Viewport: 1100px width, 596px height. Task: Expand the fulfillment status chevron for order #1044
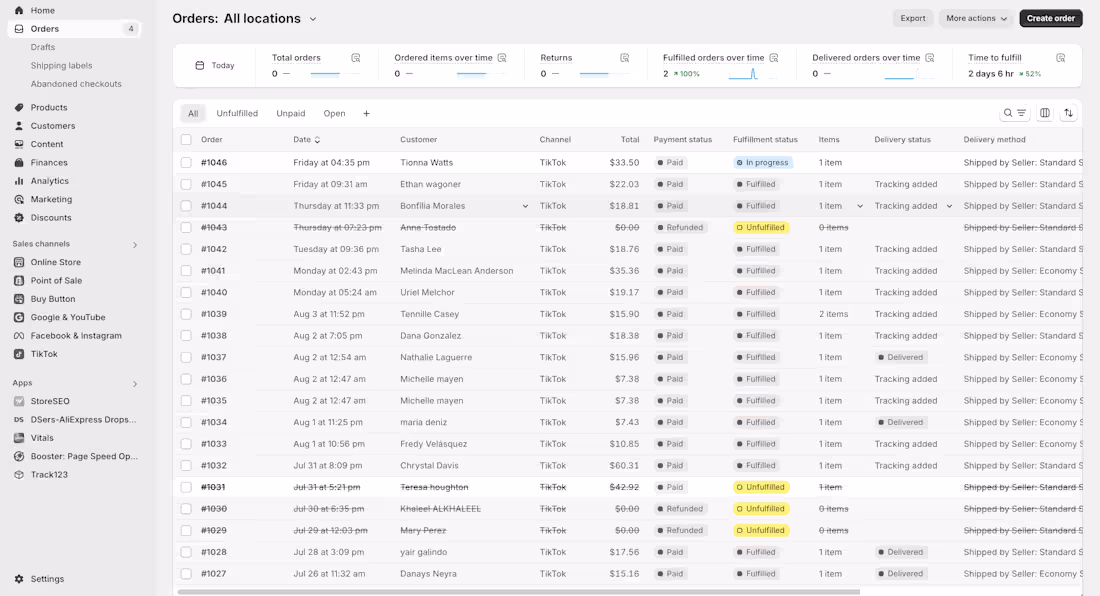861,205
